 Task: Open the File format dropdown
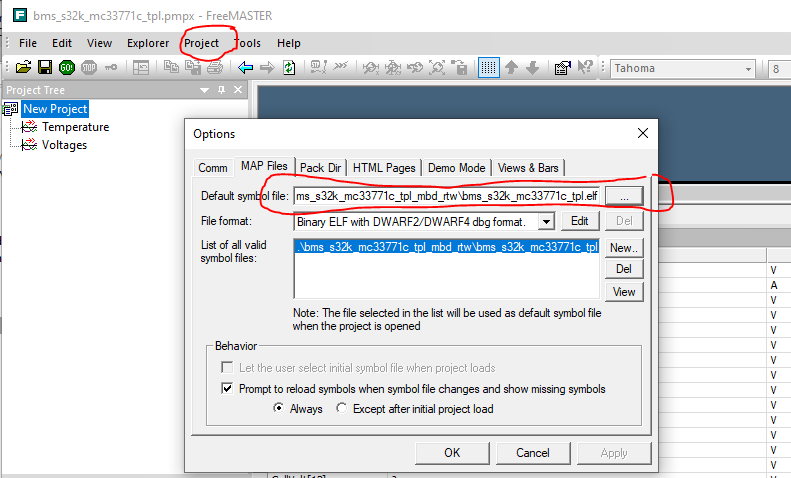coord(546,221)
